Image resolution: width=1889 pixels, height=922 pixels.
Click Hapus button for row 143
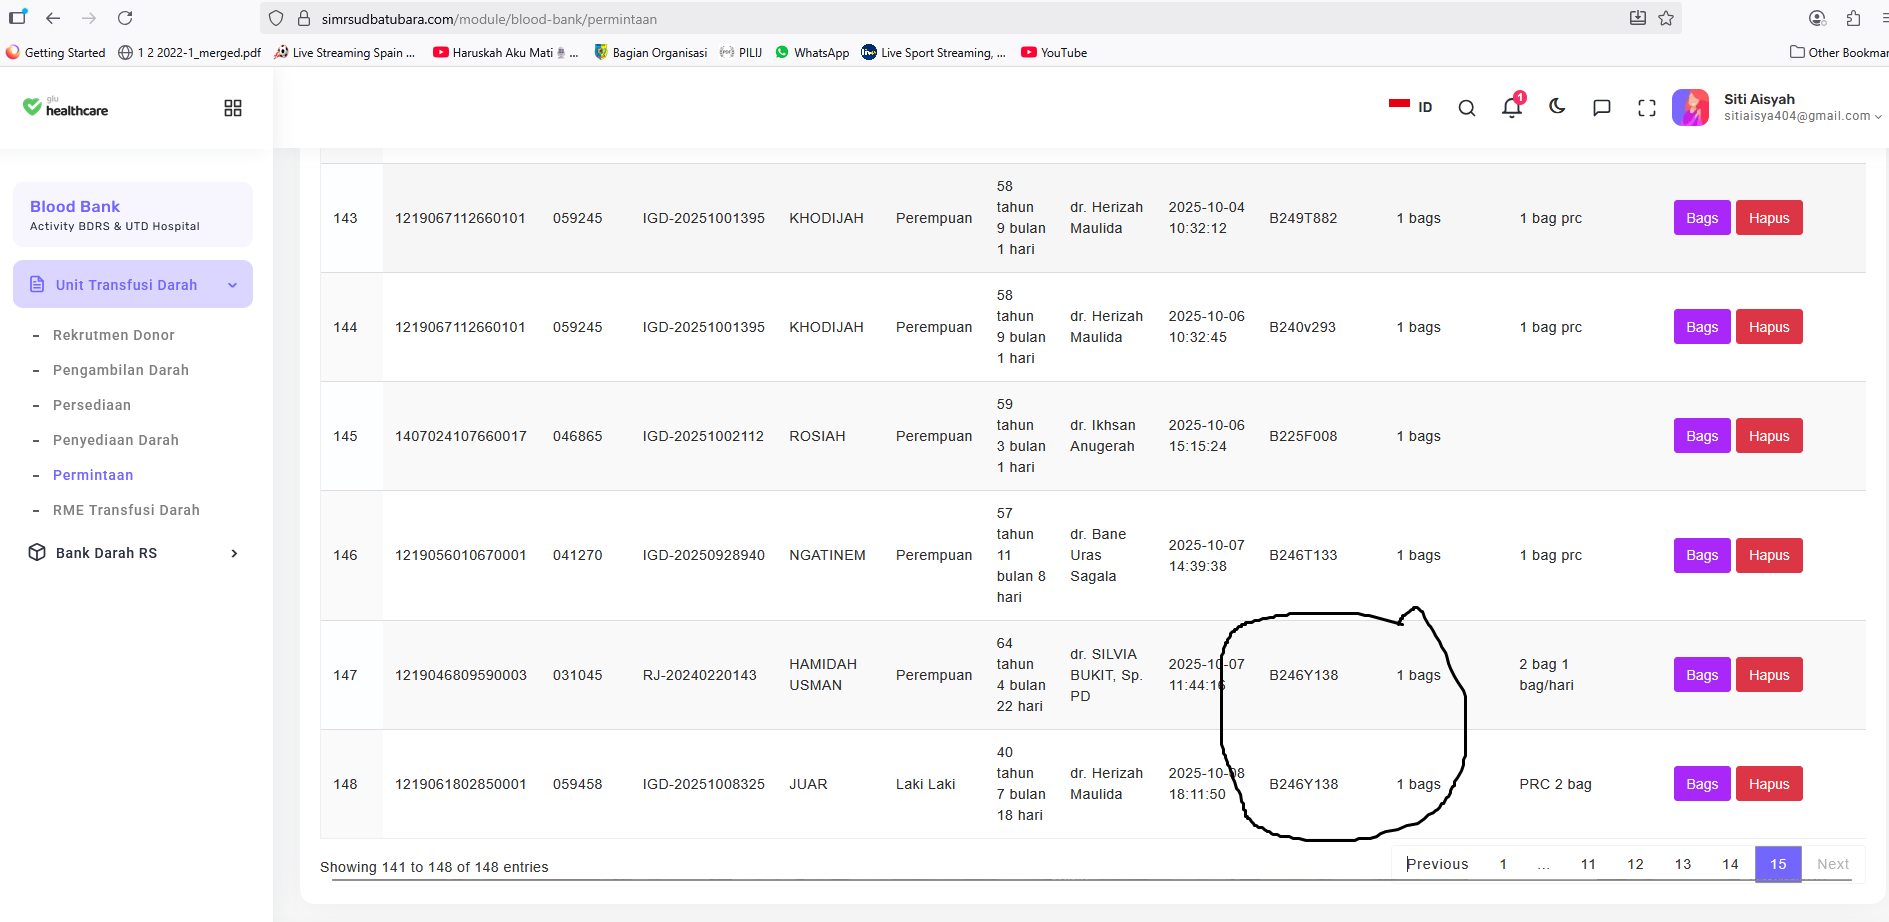point(1769,218)
